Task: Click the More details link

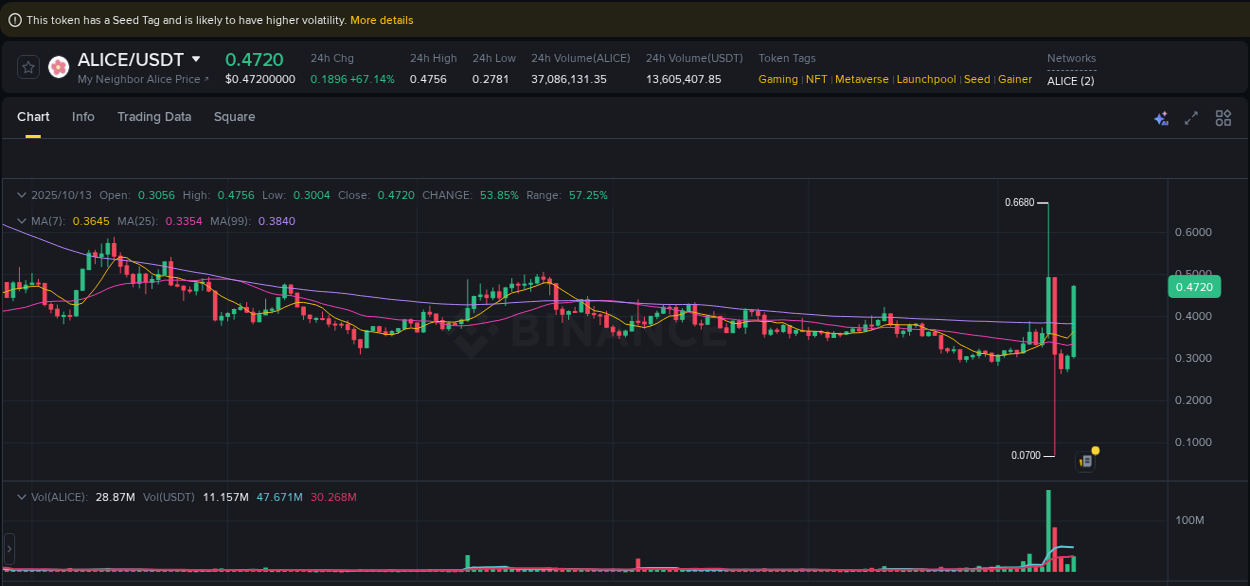Action: click(381, 19)
